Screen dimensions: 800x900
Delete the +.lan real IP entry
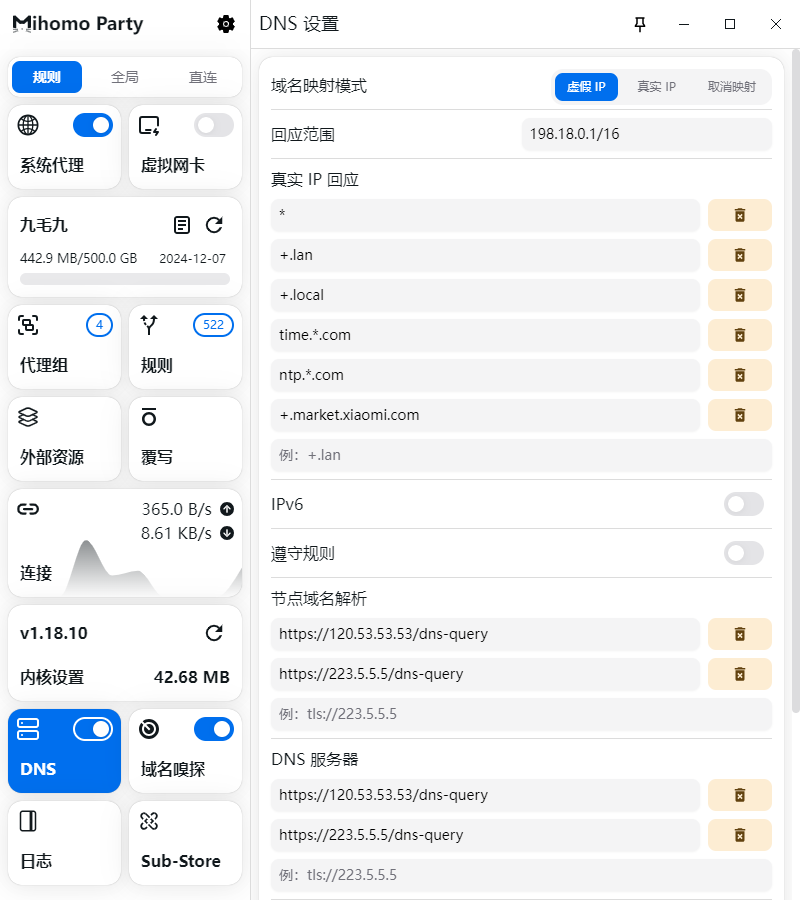739,255
